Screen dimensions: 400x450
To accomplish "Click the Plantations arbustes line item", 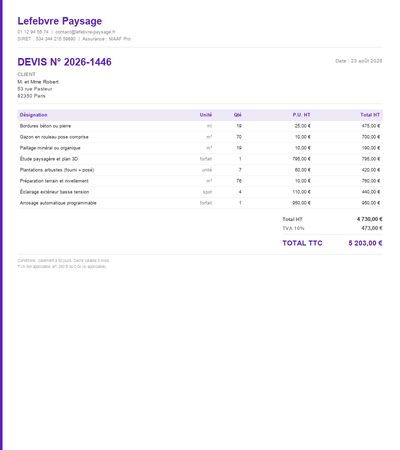I will pyautogui.click(x=200, y=170).
